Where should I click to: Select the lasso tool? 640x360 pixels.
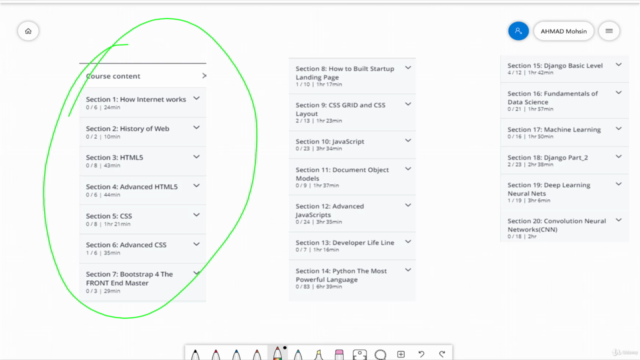[x=380, y=354]
